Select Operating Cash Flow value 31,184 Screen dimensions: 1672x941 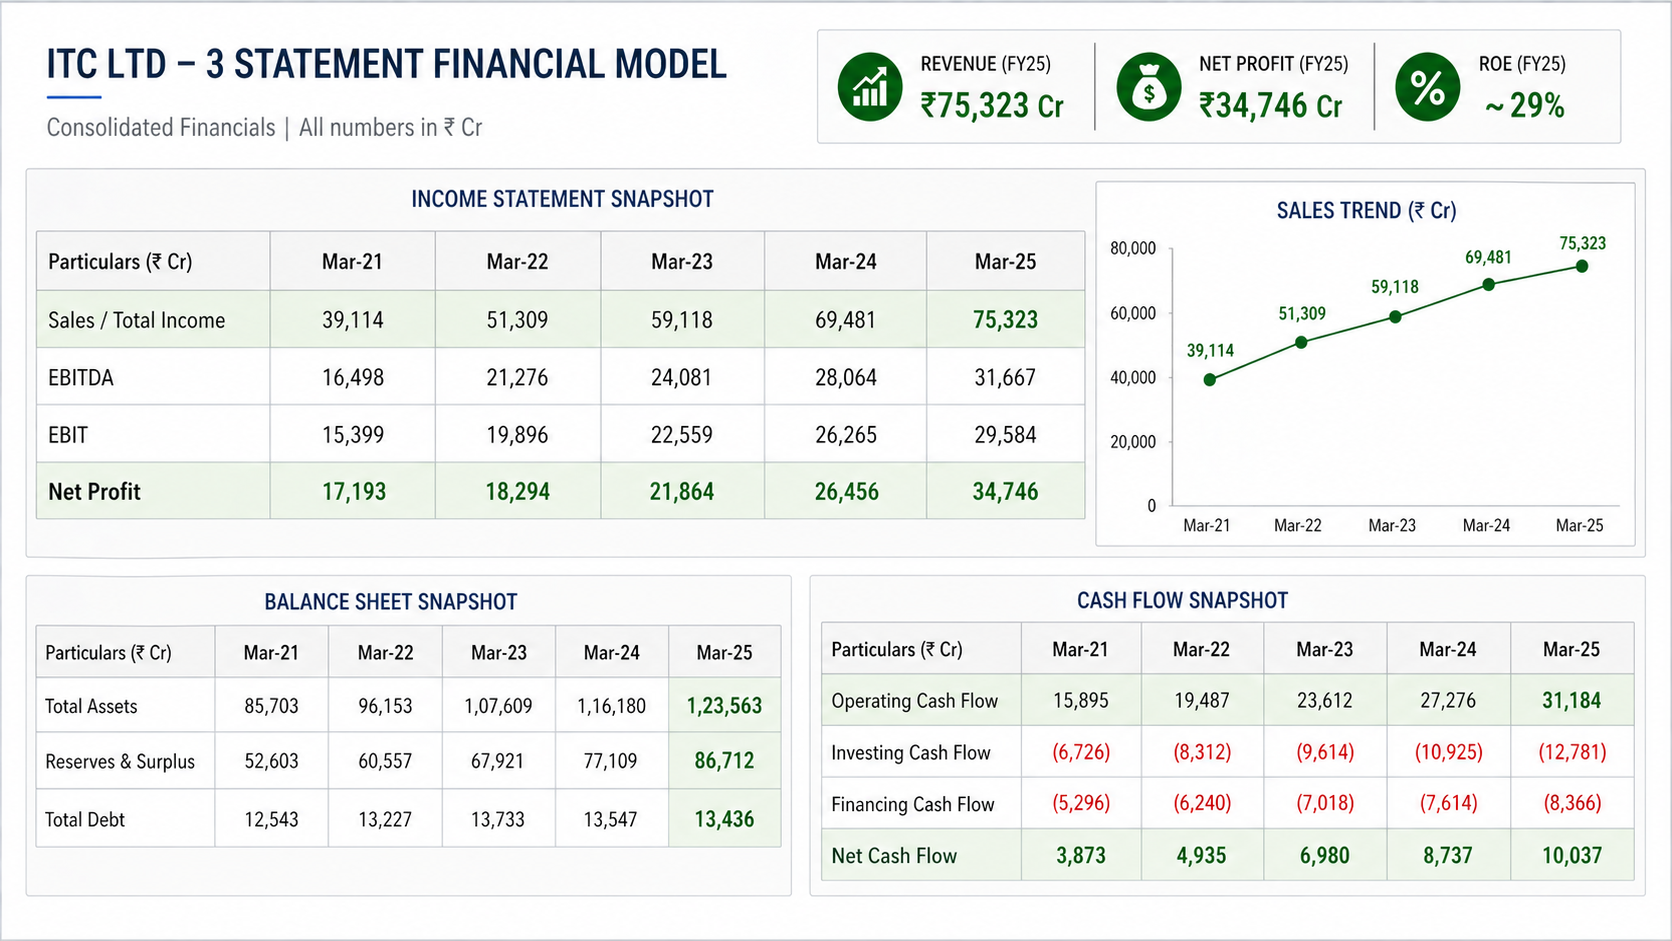1571,701
